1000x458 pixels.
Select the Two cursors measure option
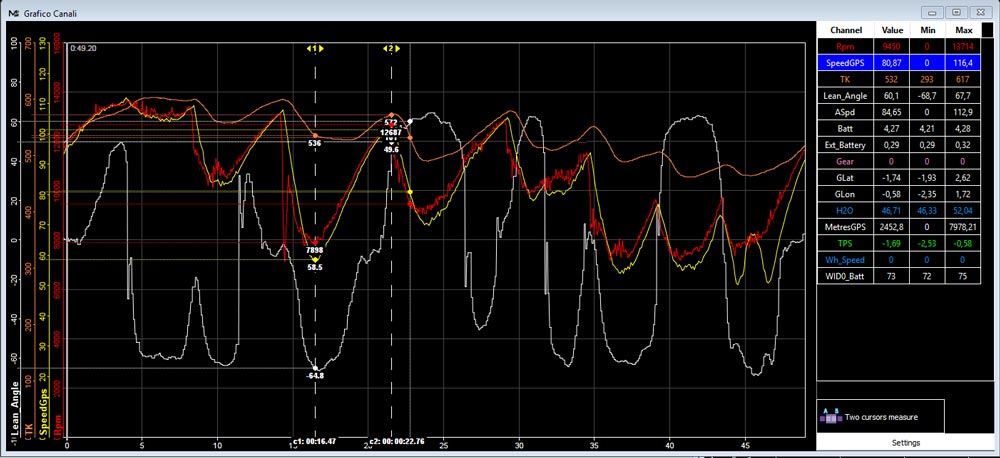[881, 417]
